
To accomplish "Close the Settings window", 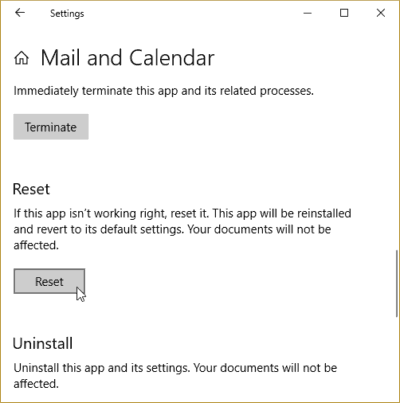I will point(381,13).
